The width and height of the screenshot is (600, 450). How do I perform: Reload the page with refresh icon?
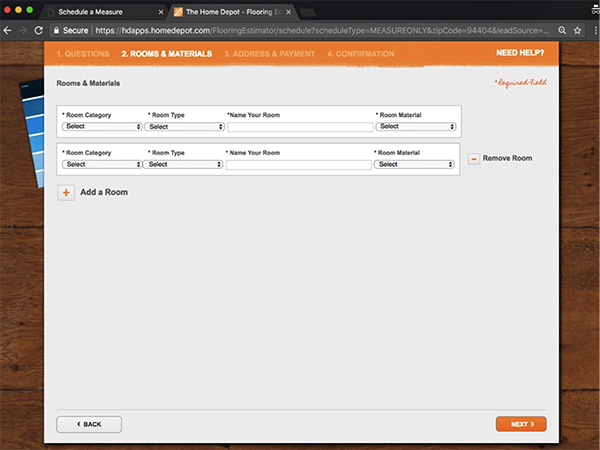click(x=39, y=31)
